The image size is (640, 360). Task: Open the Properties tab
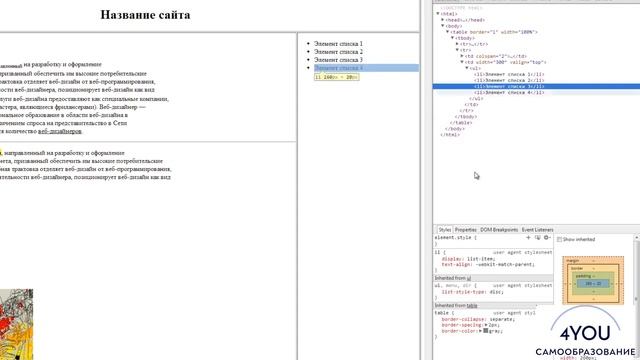465,230
